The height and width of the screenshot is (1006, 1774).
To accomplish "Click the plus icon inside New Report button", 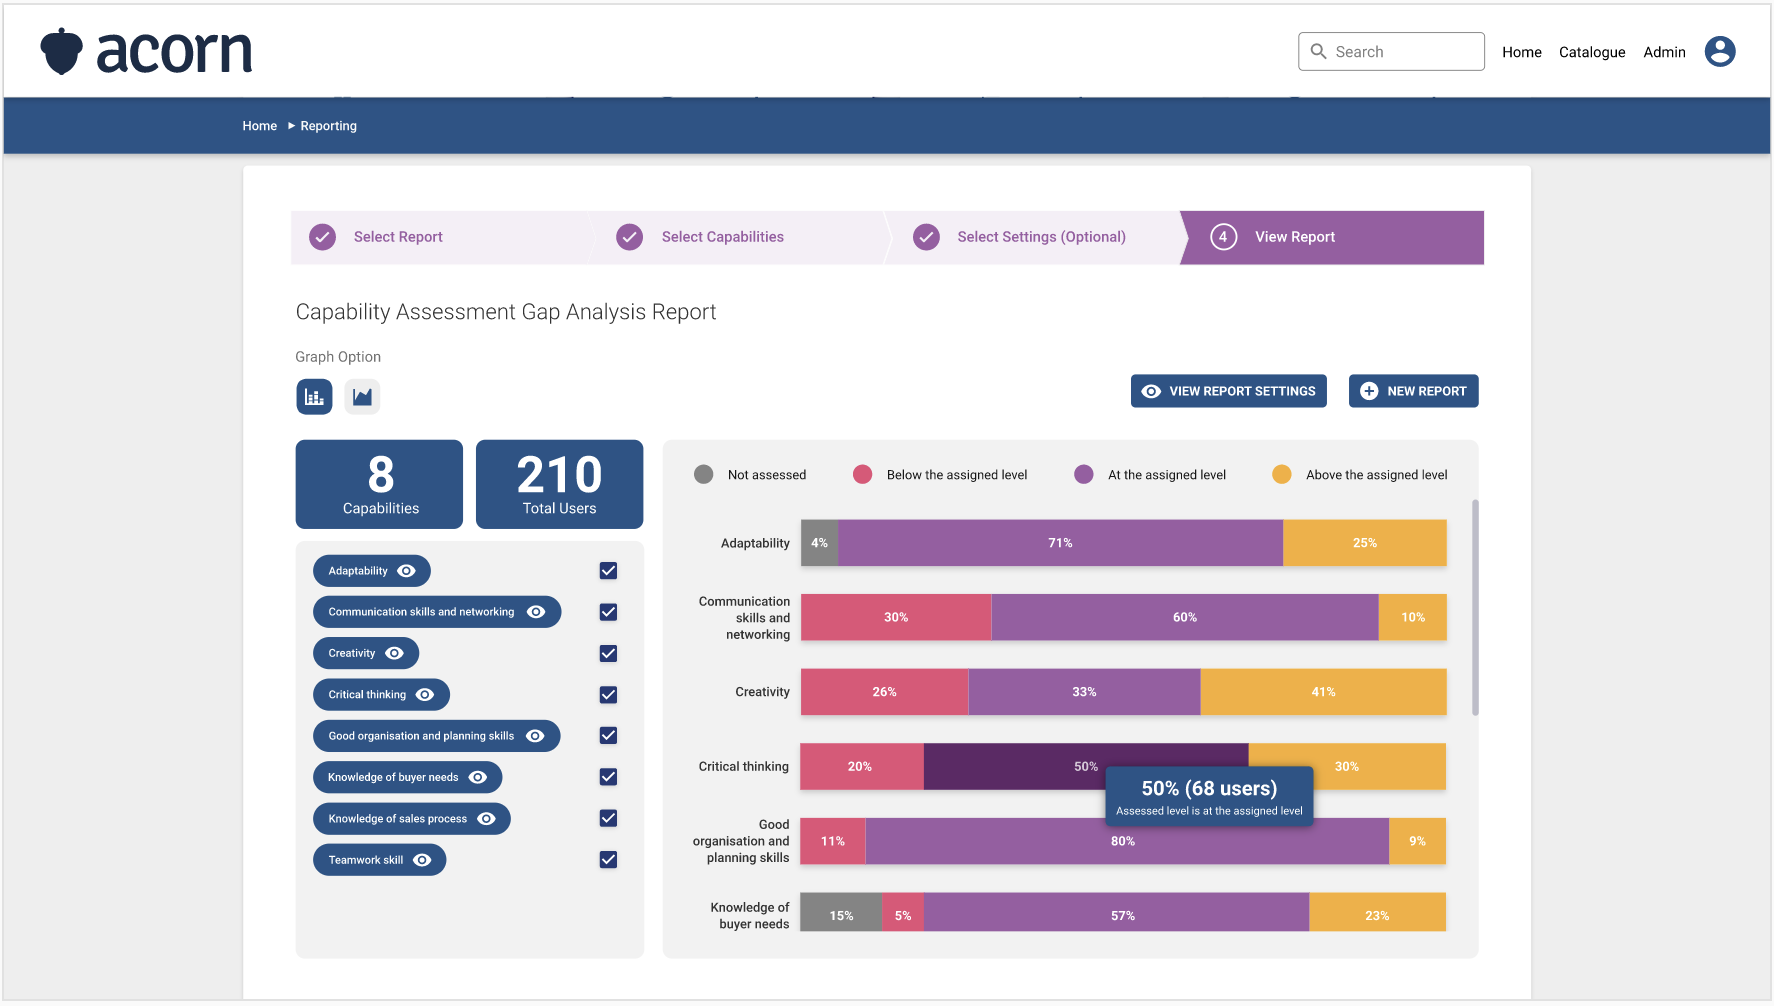I will pos(1370,391).
